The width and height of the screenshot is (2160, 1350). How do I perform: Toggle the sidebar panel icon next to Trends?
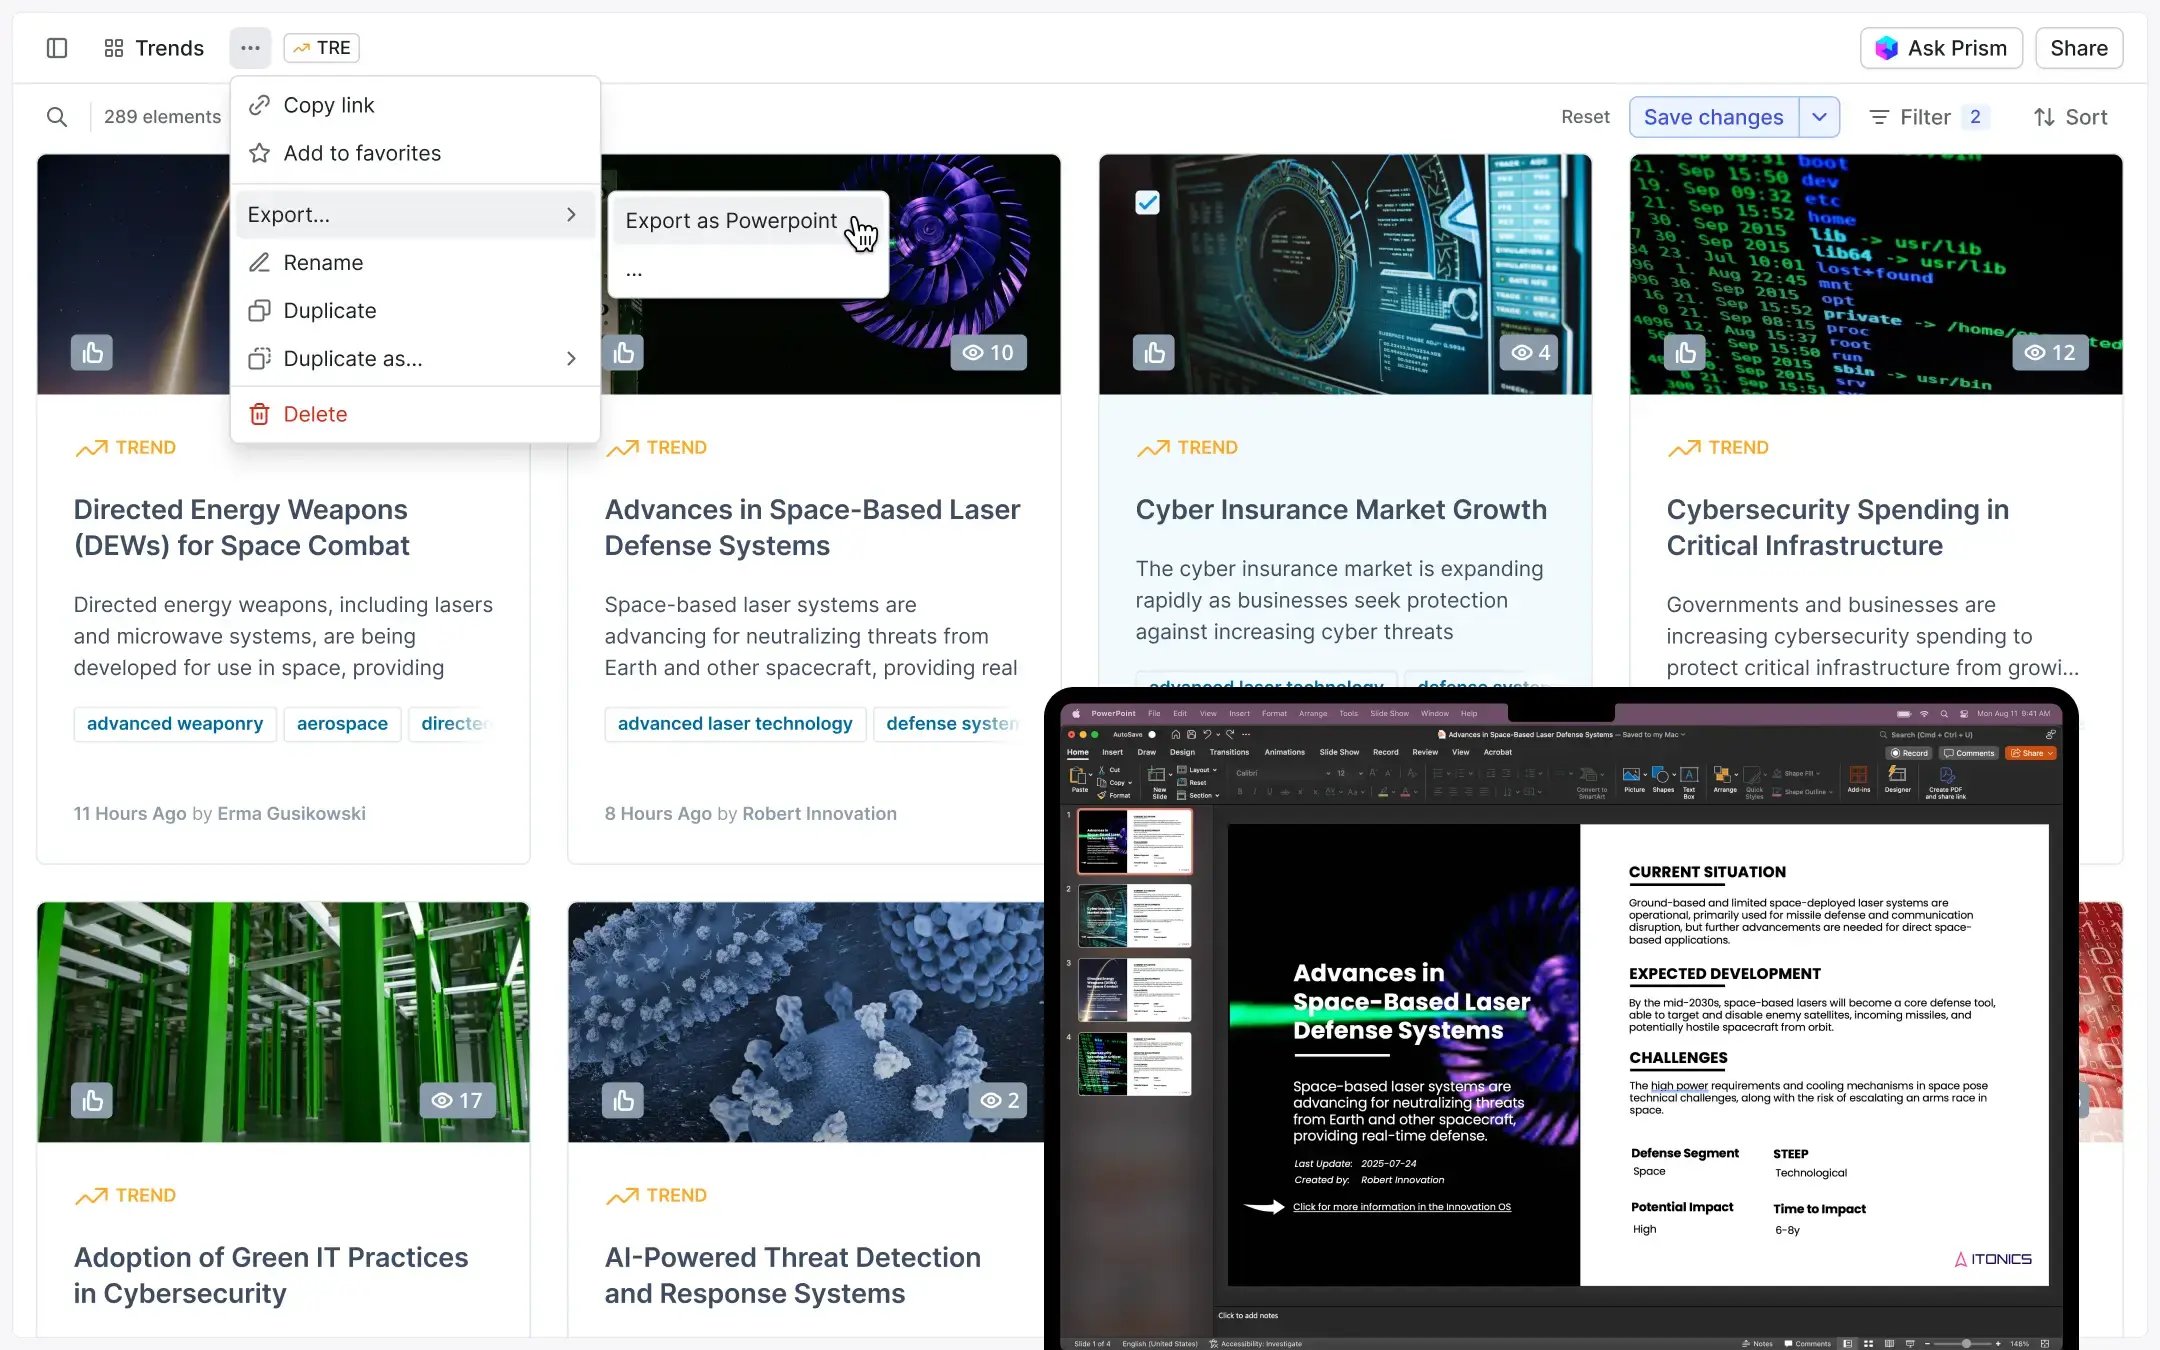[57, 47]
